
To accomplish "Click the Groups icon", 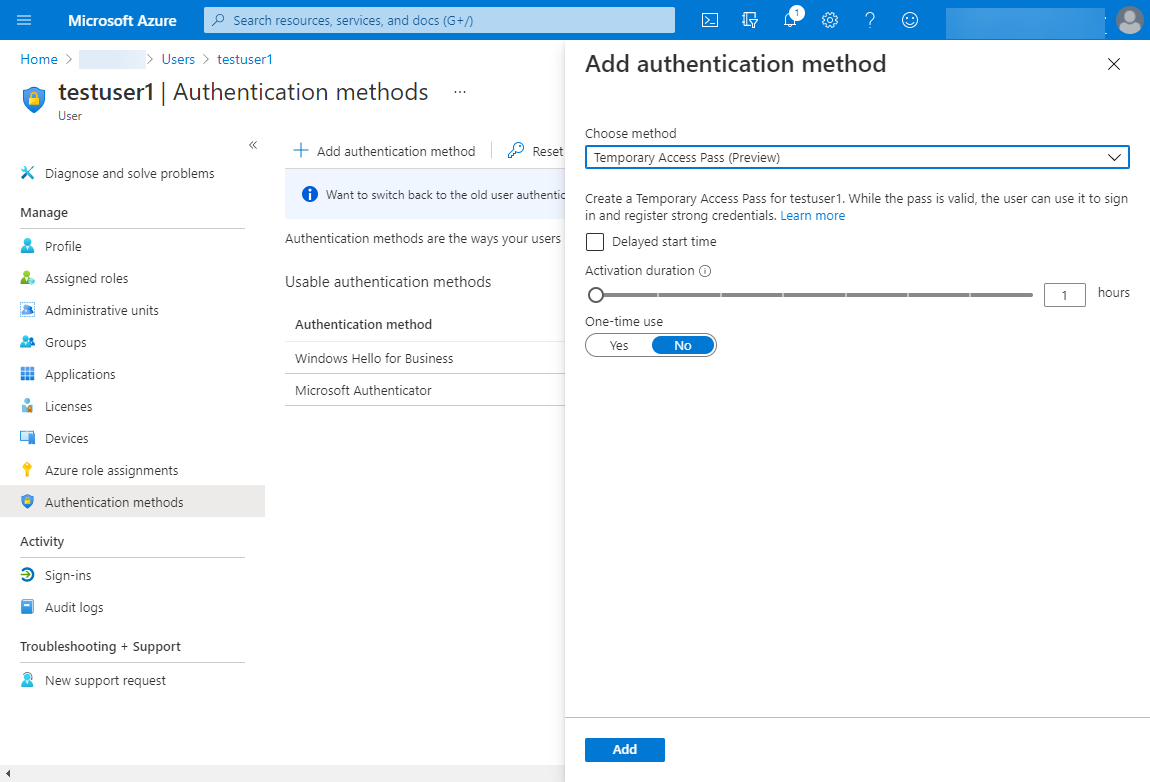I will pos(28,342).
